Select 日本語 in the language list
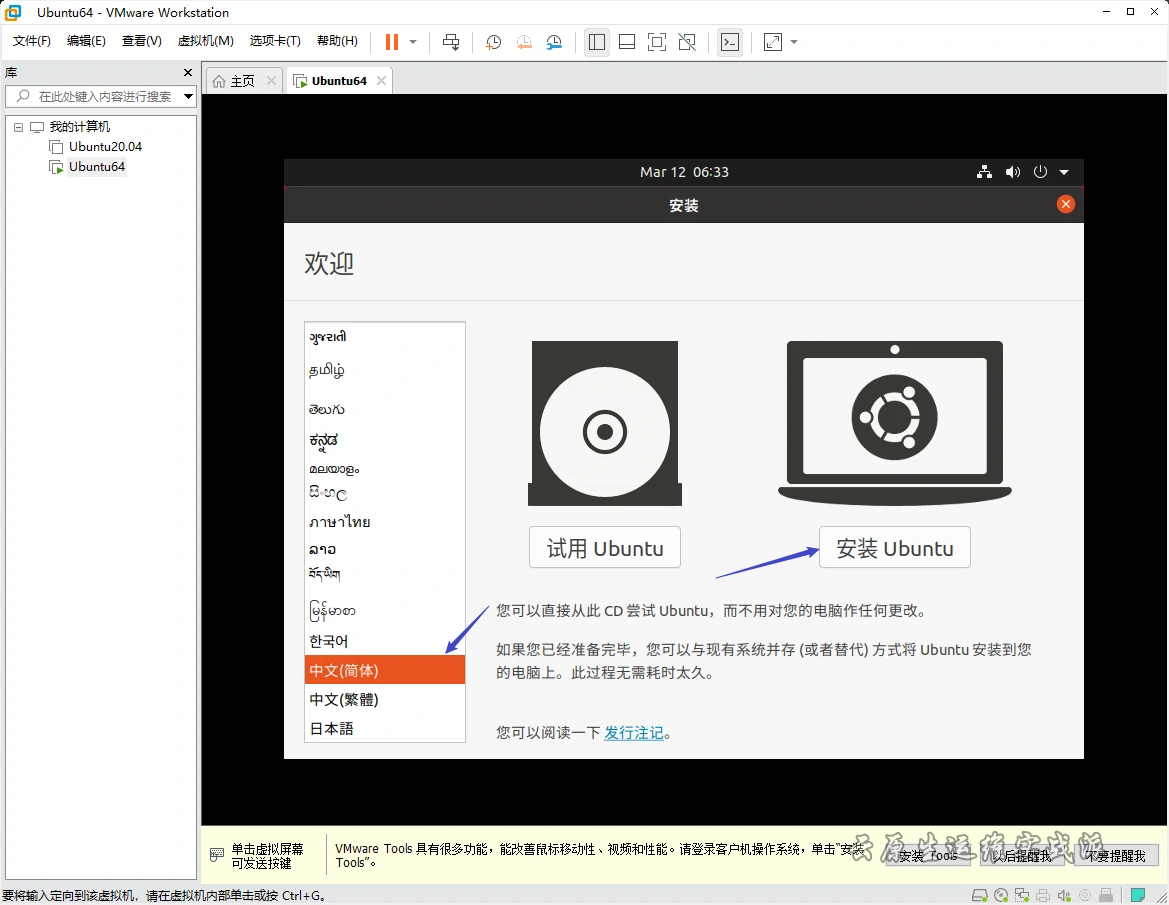The width and height of the screenshot is (1169, 905). pyautogui.click(x=385, y=728)
